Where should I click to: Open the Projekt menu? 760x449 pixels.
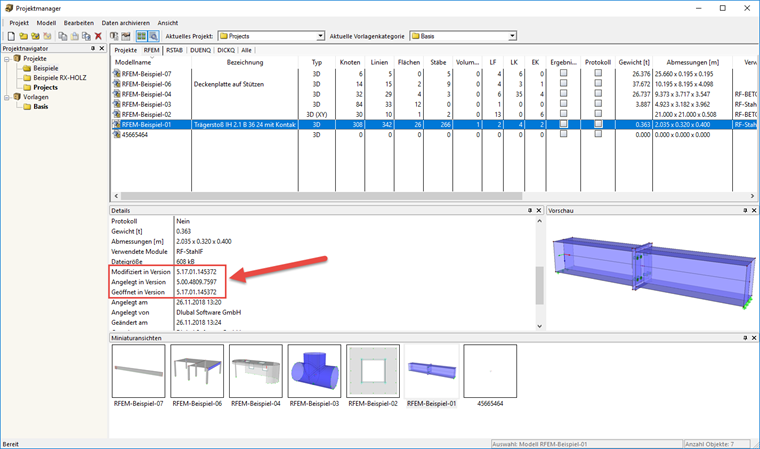pos(19,23)
